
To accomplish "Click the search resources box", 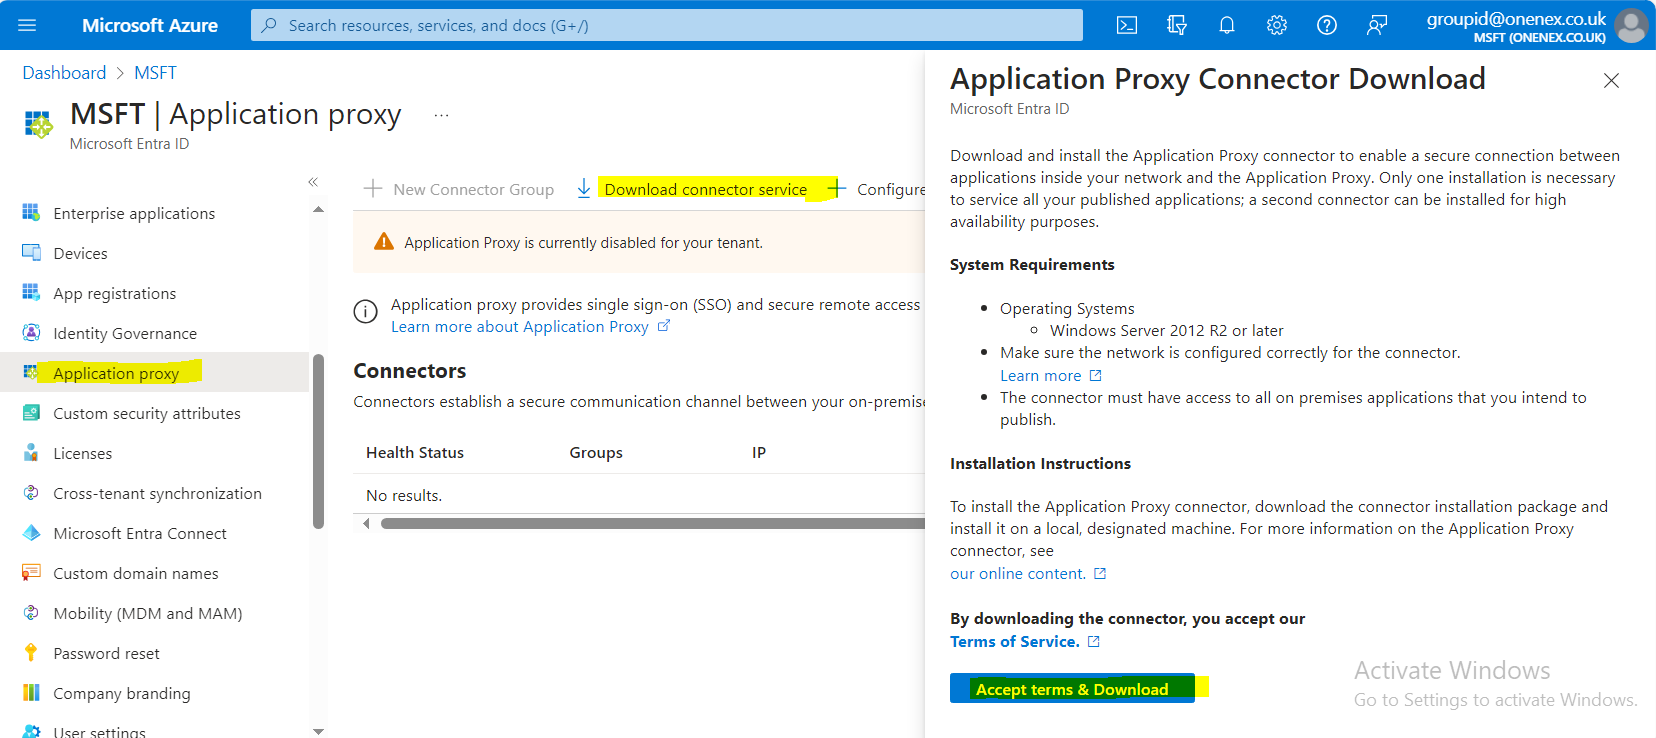I will (x=667, y=25).
